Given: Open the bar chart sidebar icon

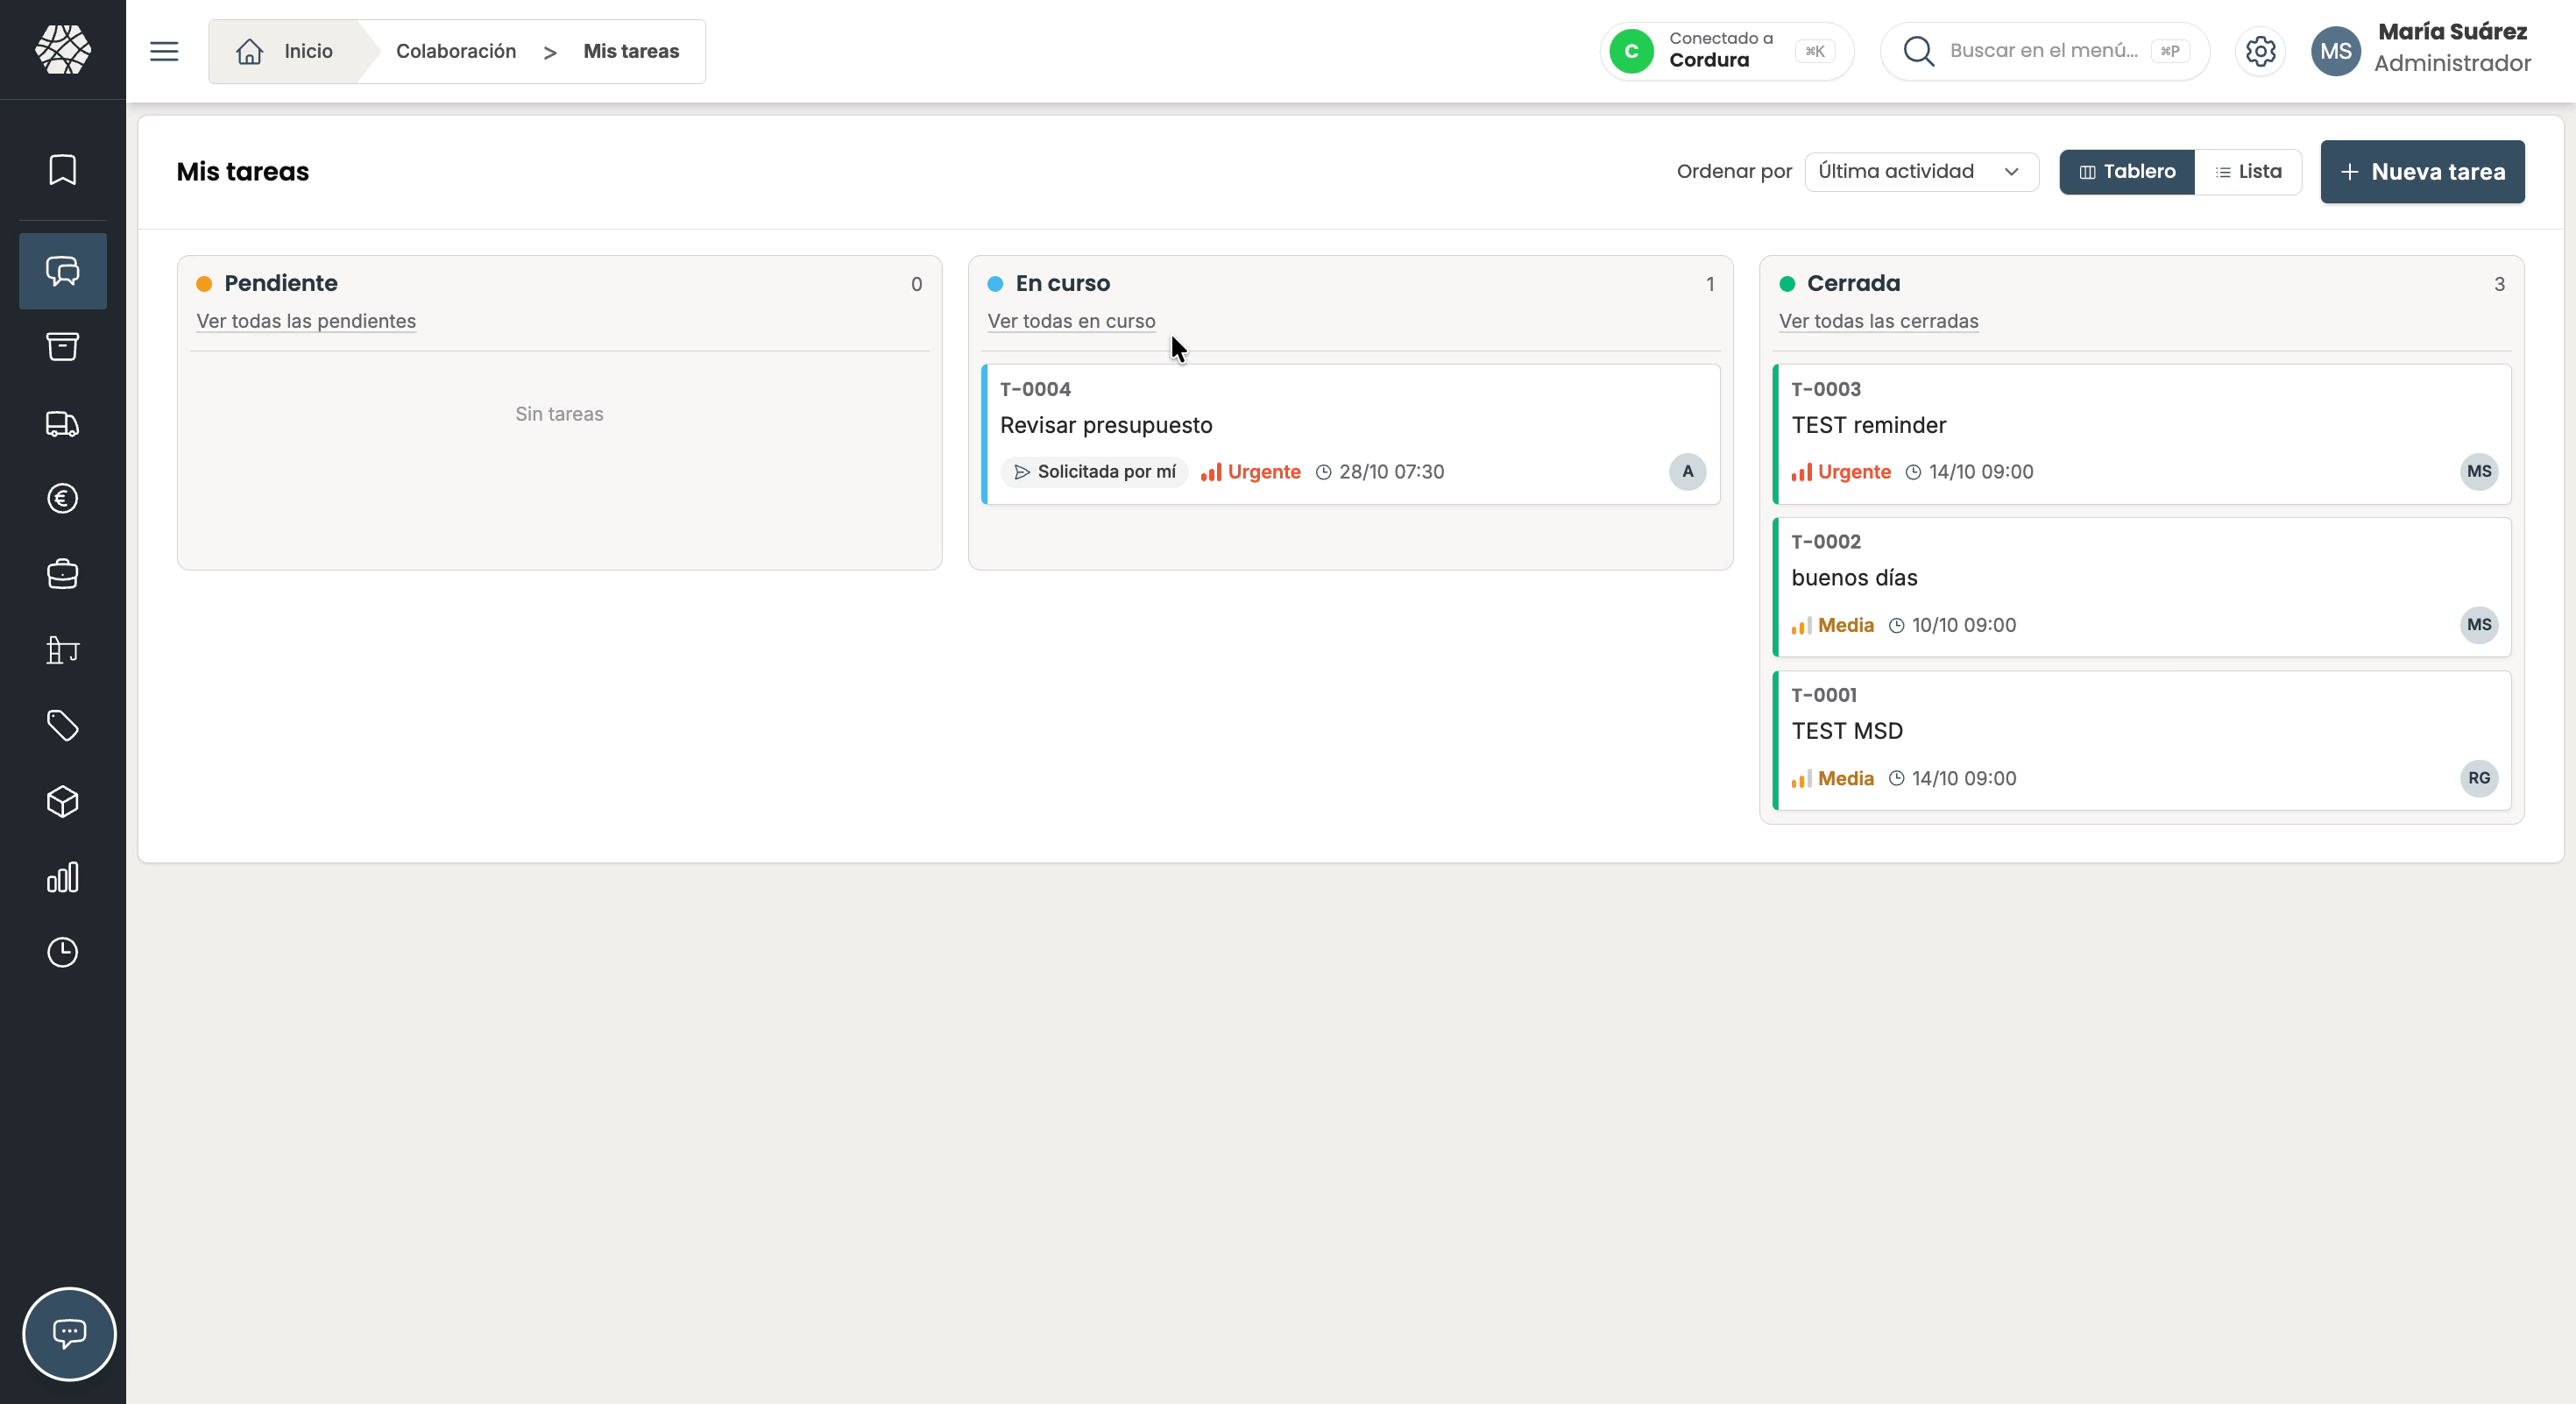Looking at the screenshot, I should point(63,877).
